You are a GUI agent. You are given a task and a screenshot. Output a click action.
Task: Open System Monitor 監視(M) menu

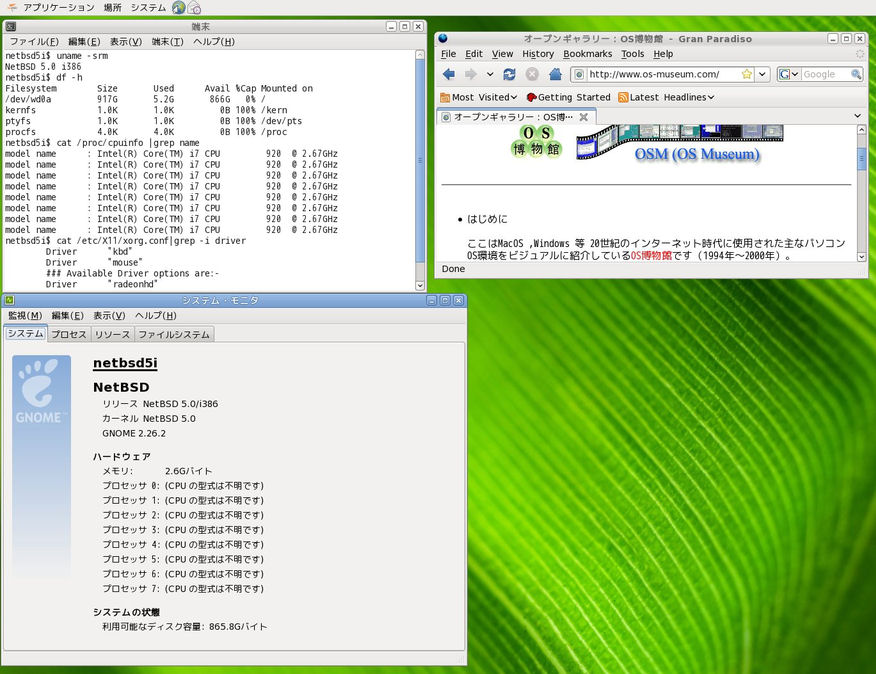coord(25,315)
